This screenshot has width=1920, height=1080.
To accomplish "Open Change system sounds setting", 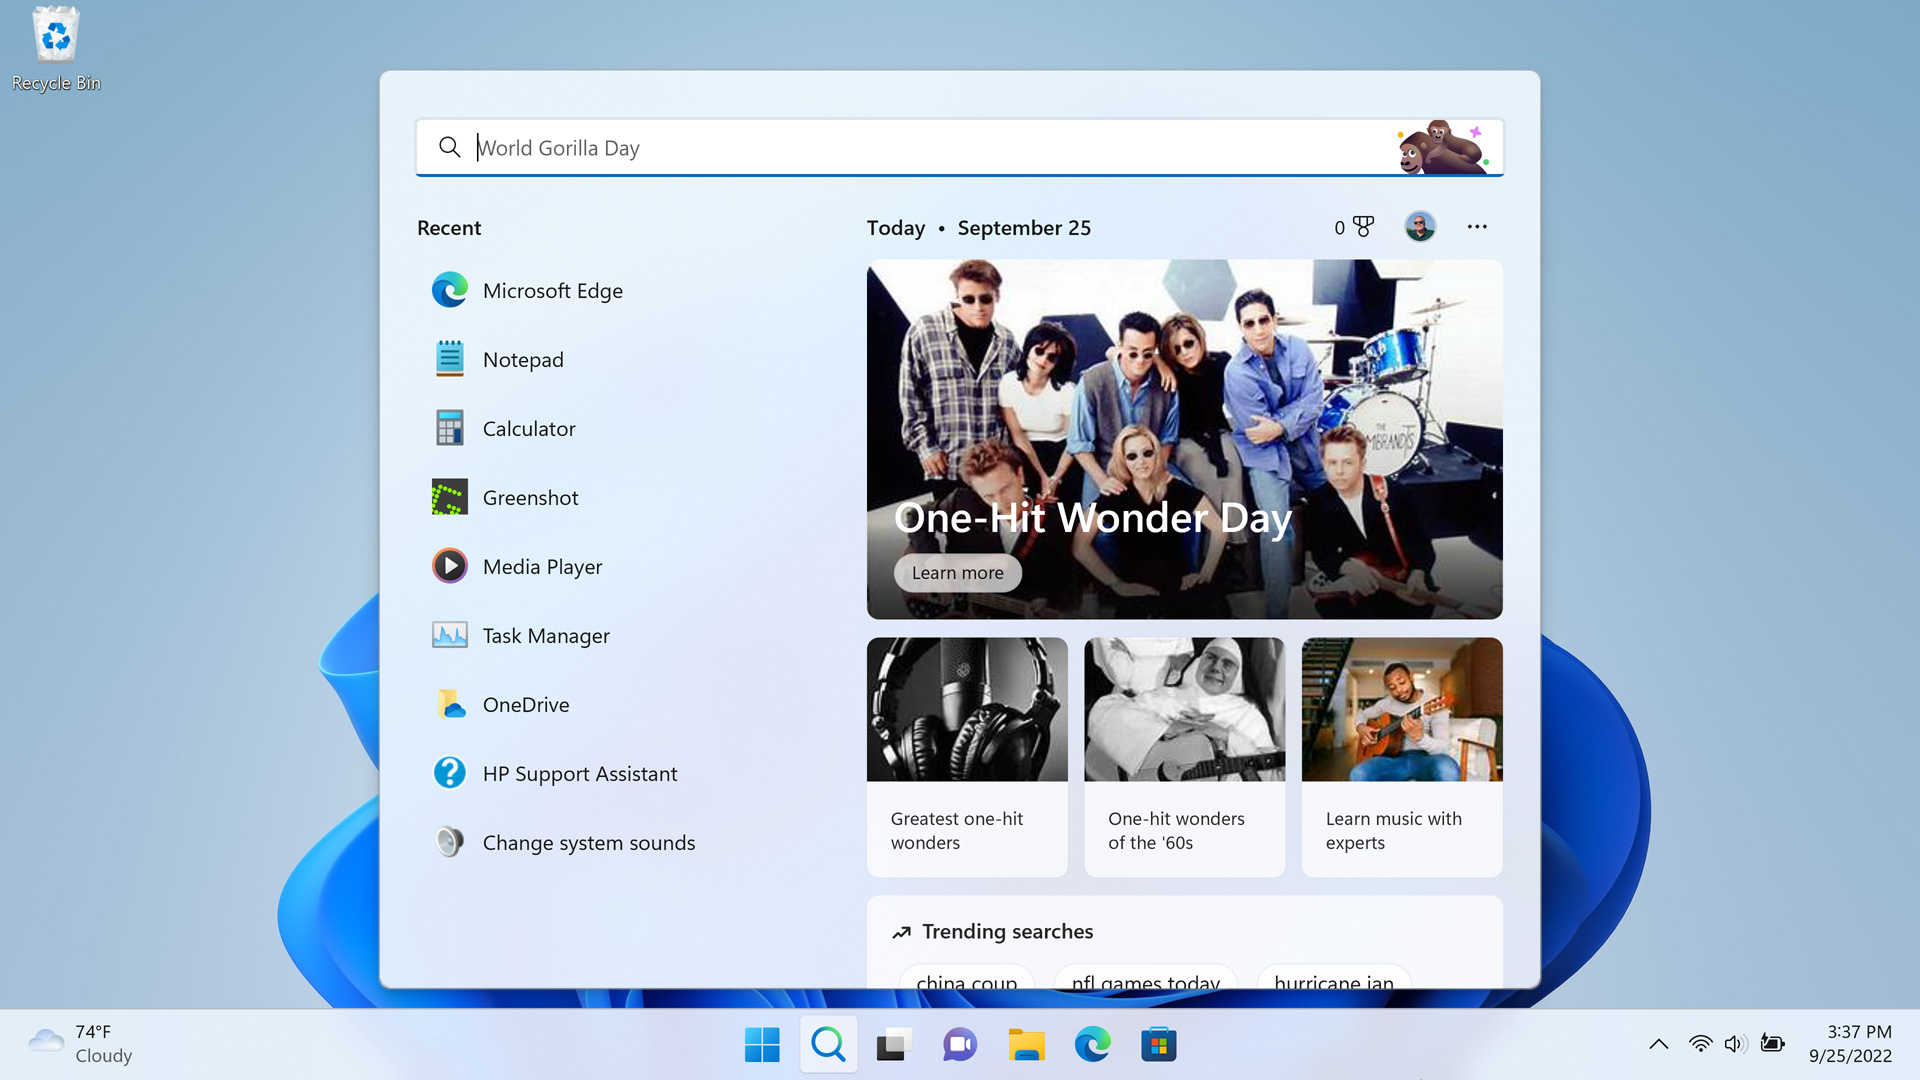I will point(588,843).
